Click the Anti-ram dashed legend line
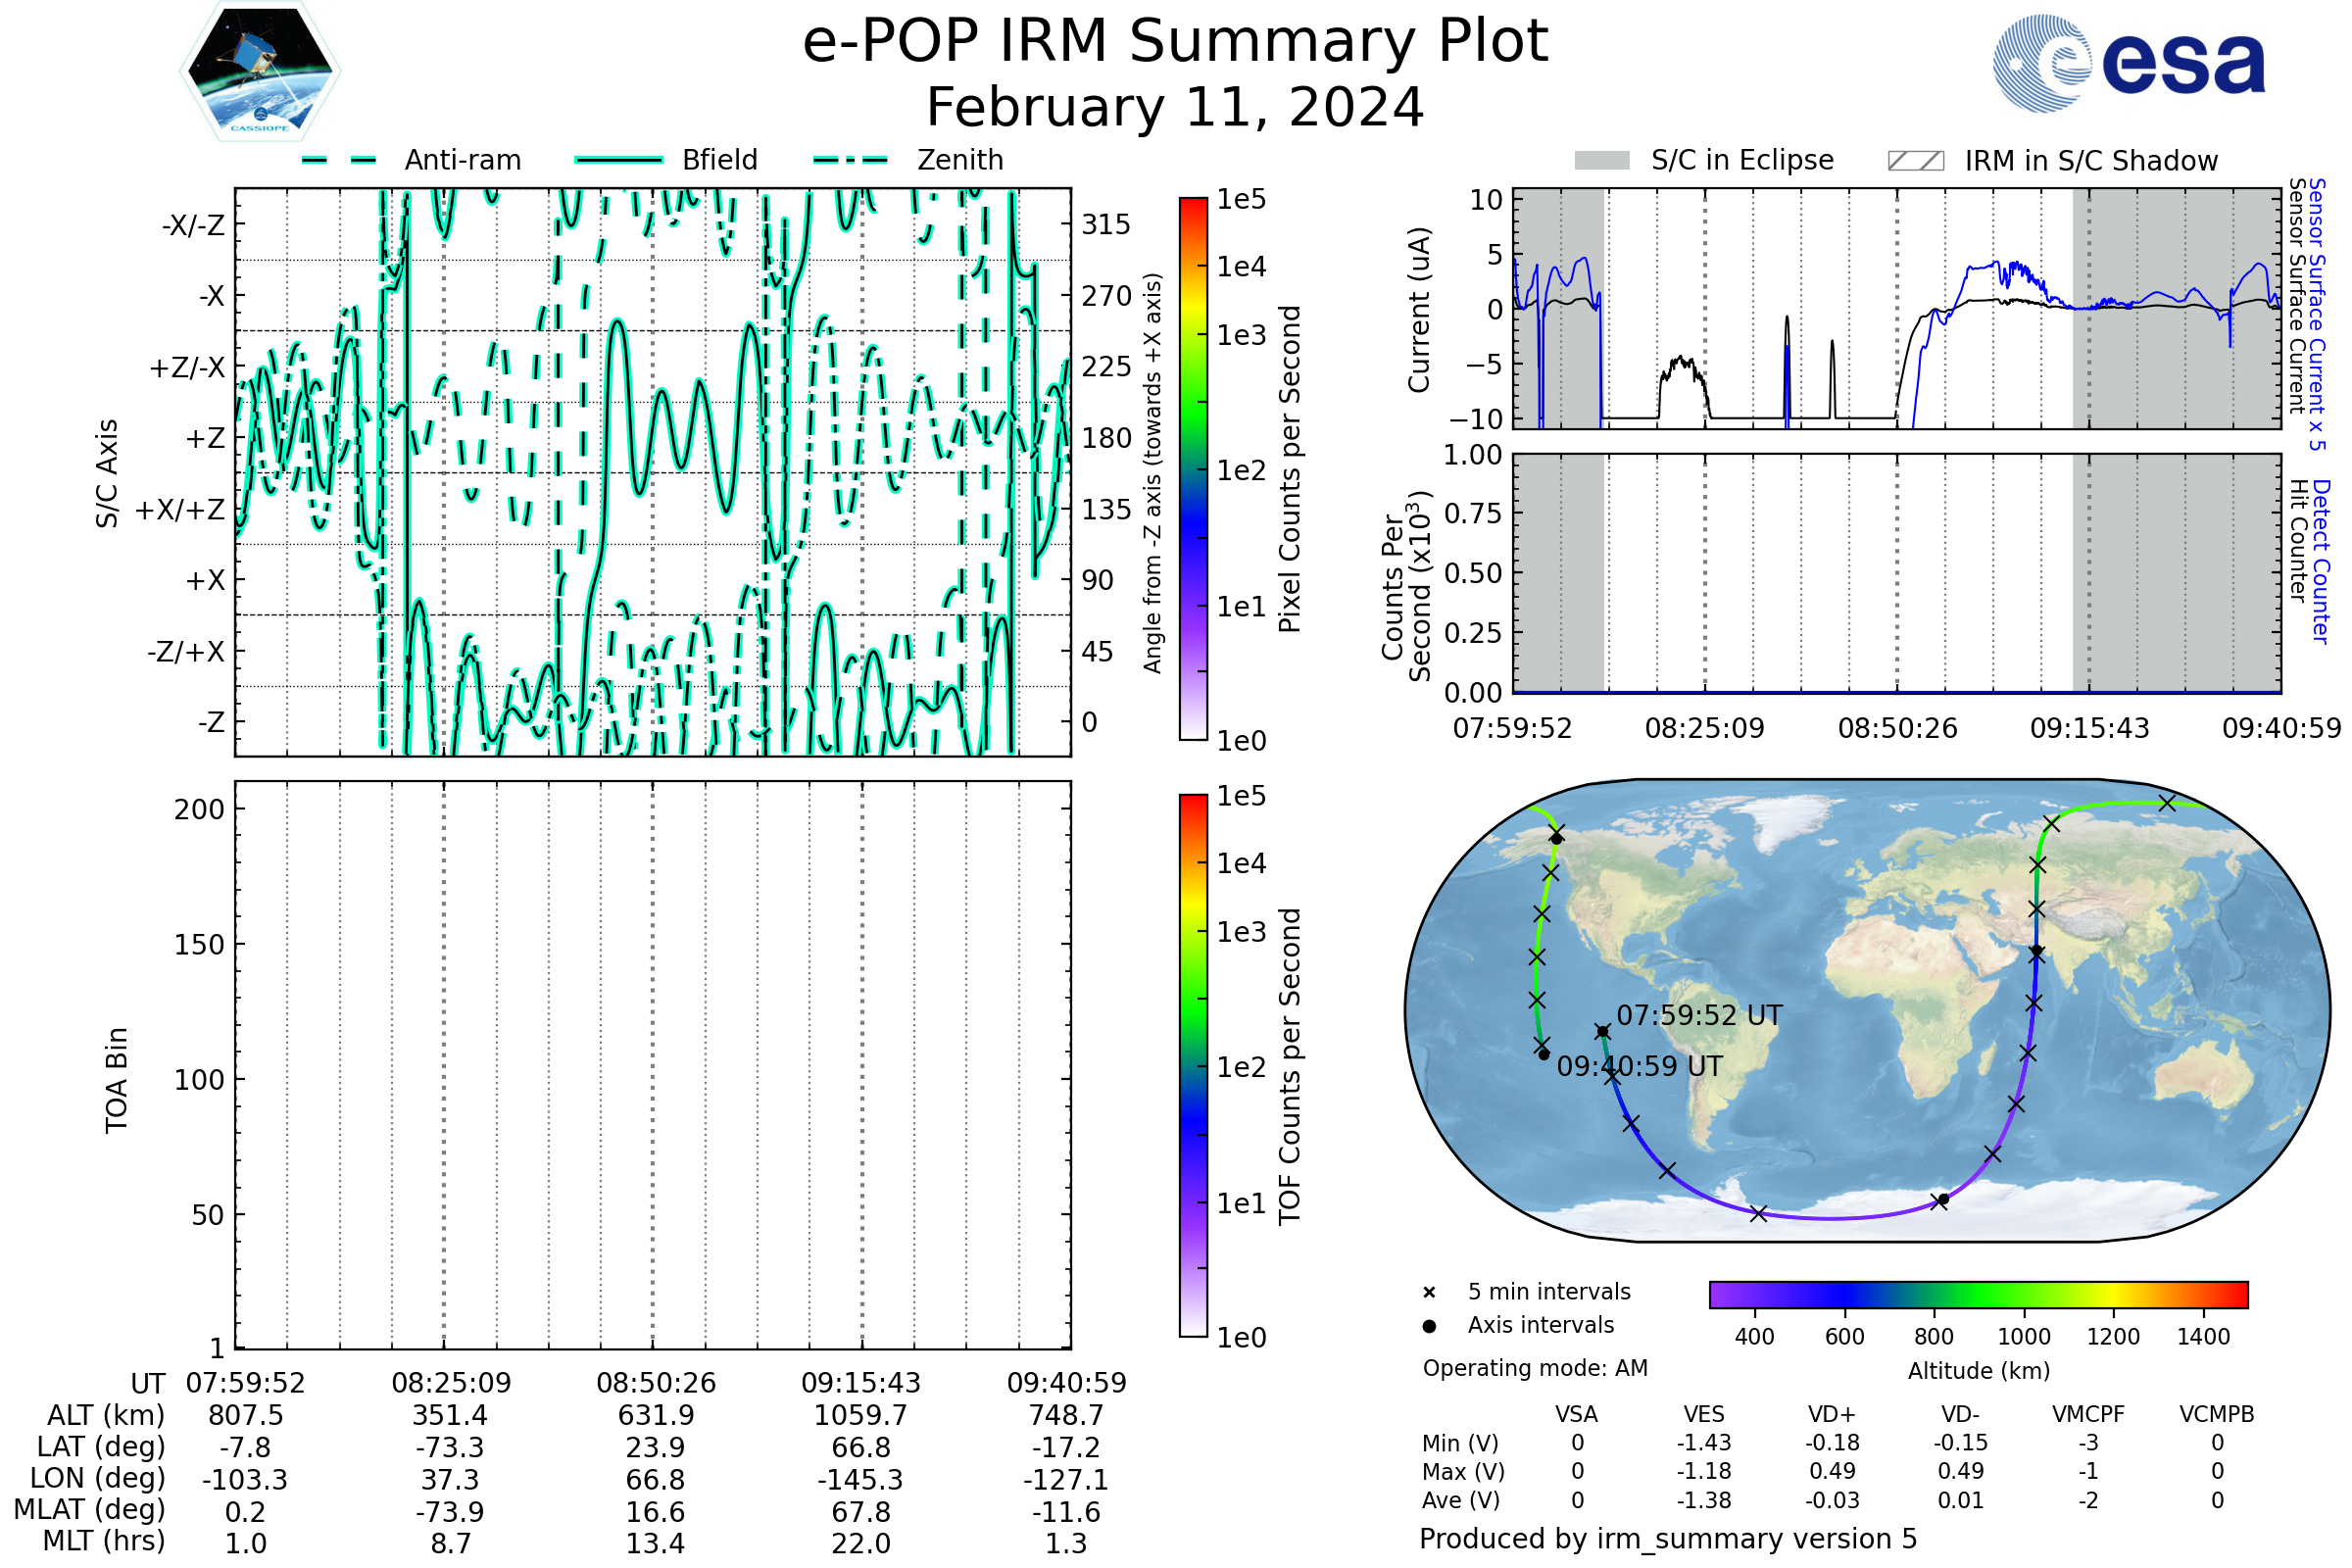The height and width of the screenshot is (1568, 2352). coord(339,160)
